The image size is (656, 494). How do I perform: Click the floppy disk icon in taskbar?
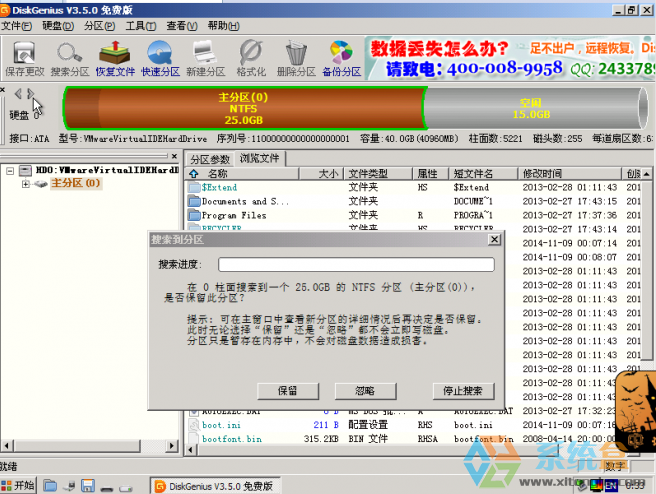click(x=88, y=486)
